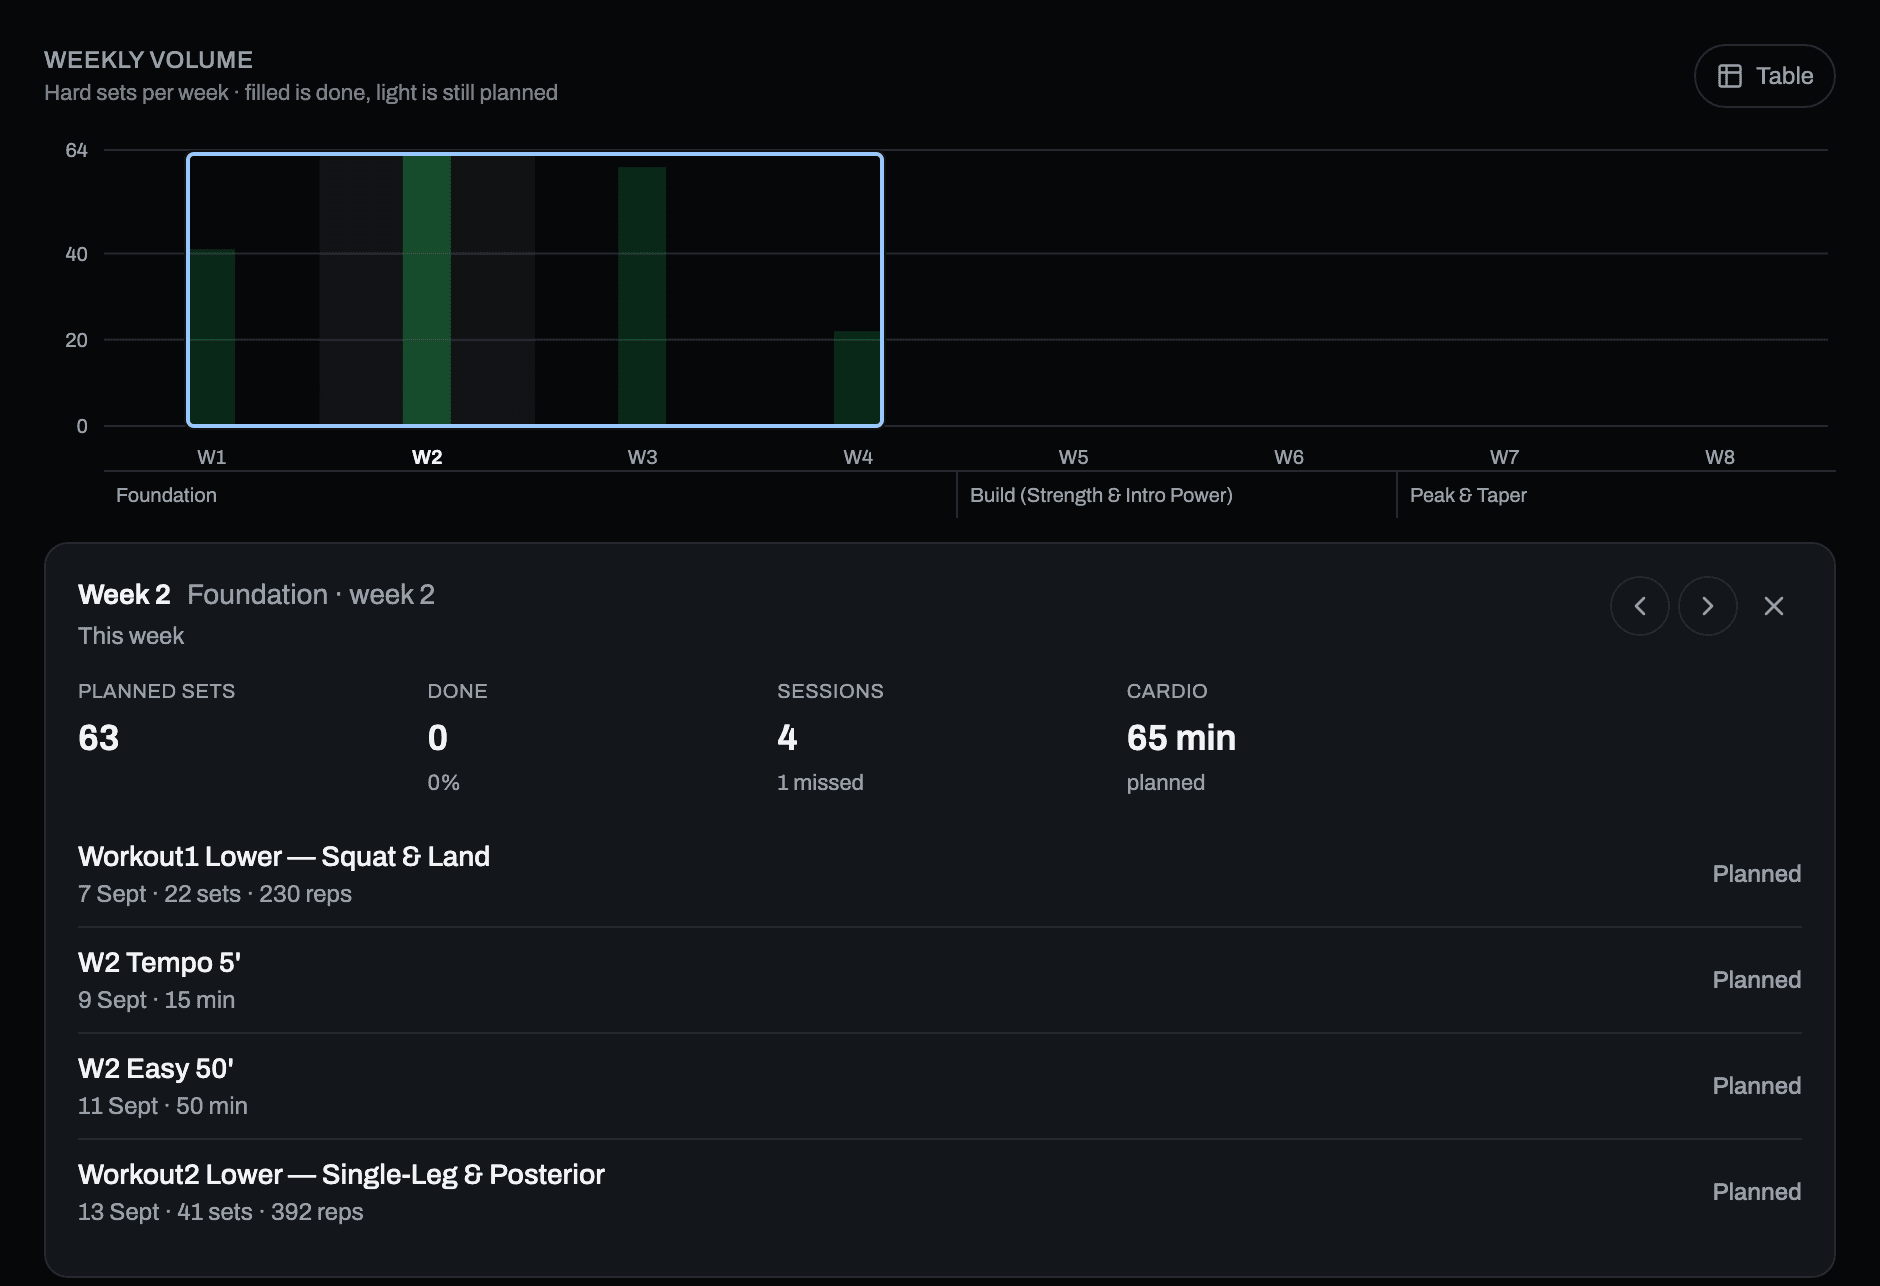This screenshot has width=1880, height=1286.
Task: Open Workout2 Lower — Single-Leg & Posterior
Action: (x=940, y=1192)
